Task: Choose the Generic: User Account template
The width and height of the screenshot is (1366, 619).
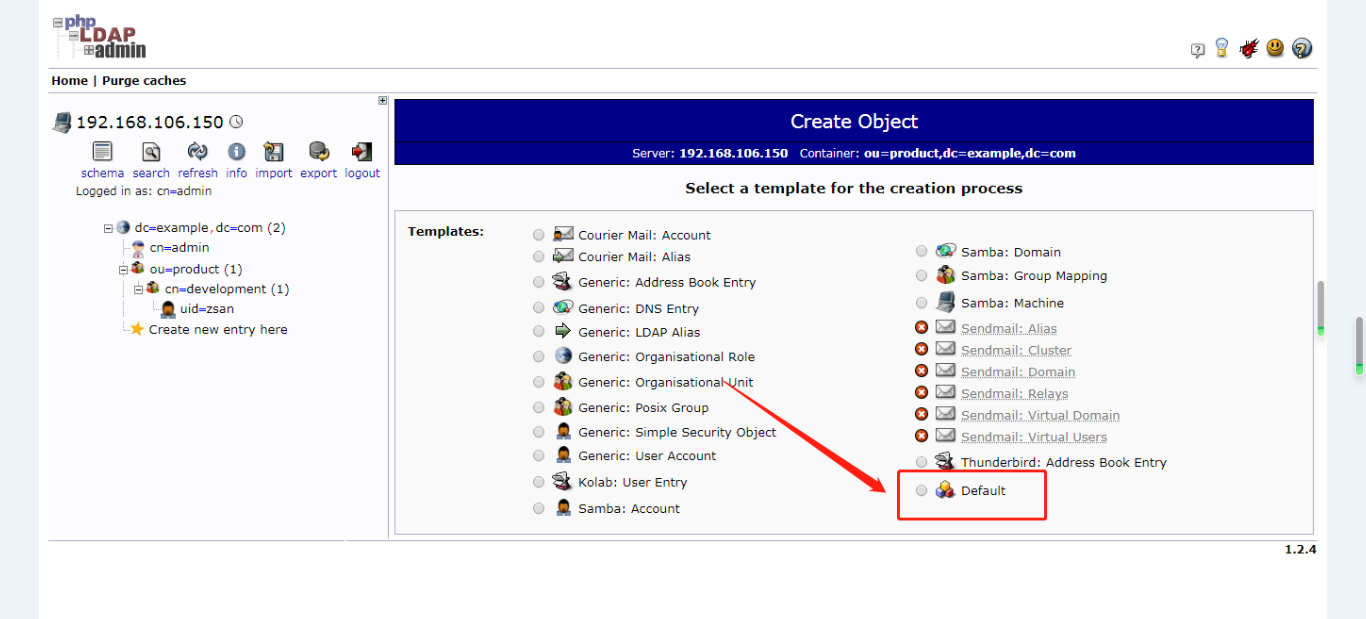Action: point(538,456)
